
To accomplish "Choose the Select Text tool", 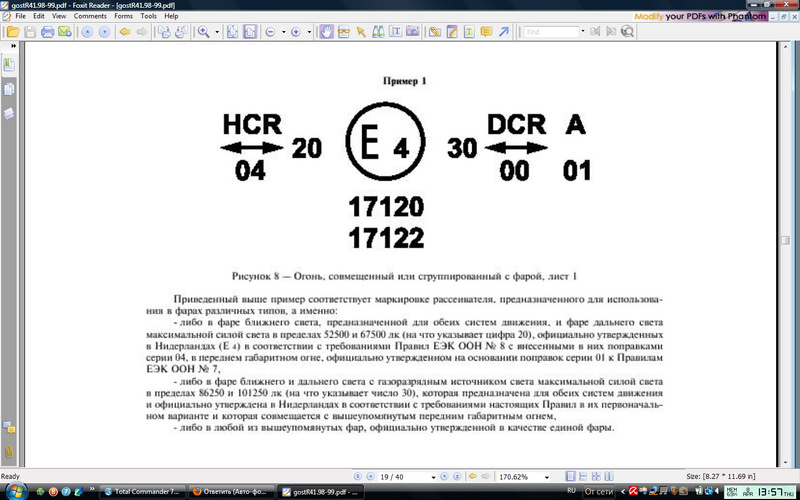I will click(x=395, y=32).
